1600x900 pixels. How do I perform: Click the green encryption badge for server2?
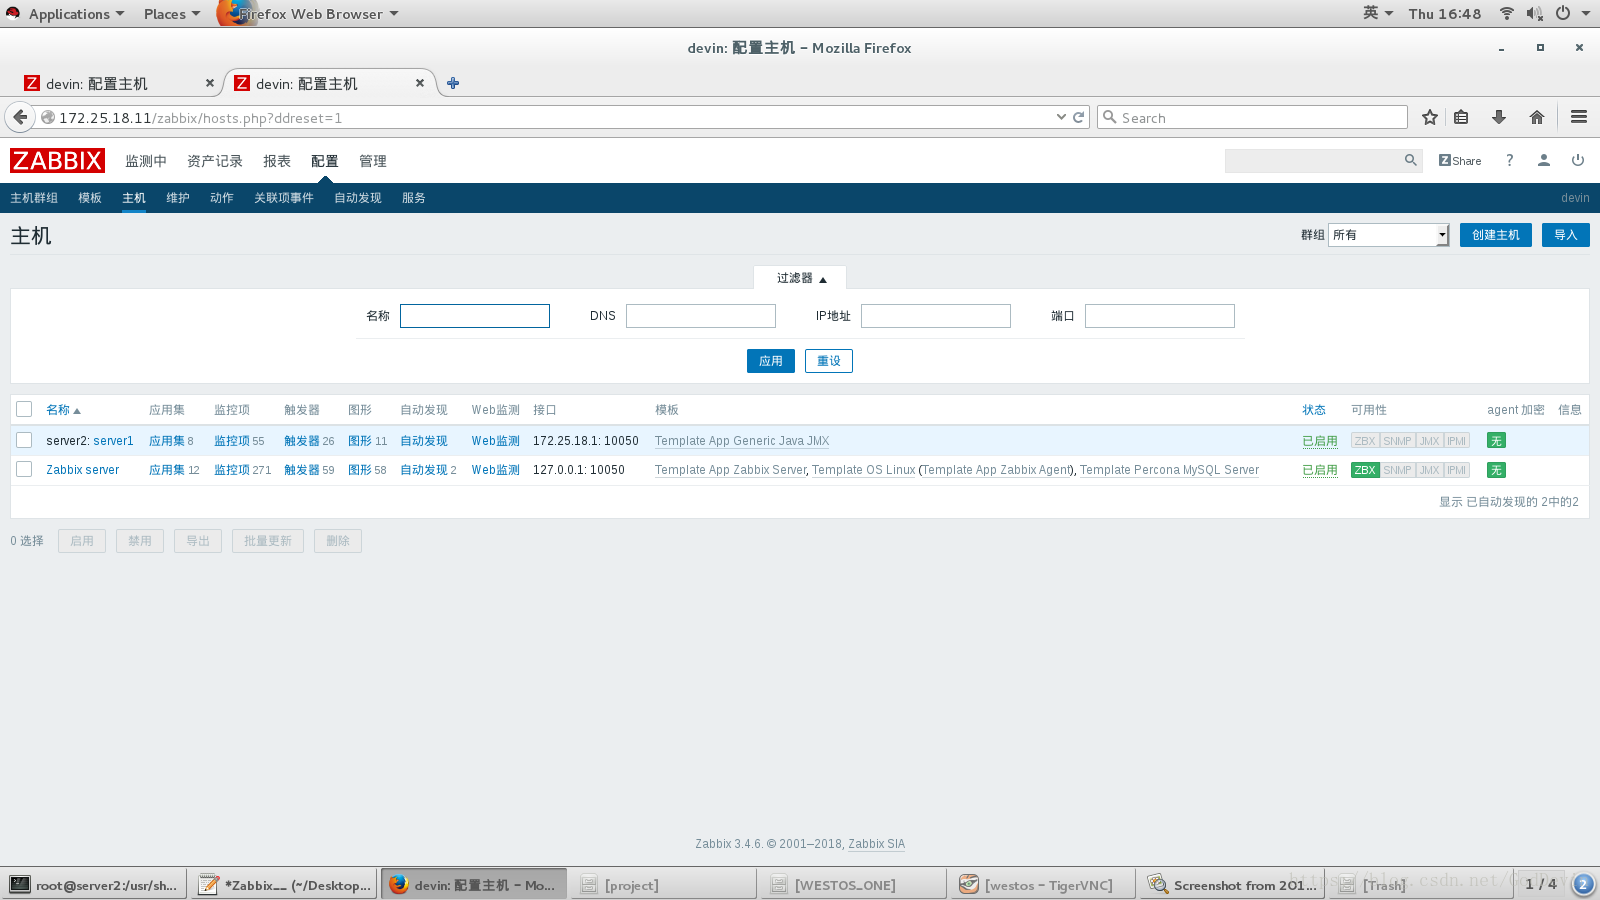coord(1496,441)
